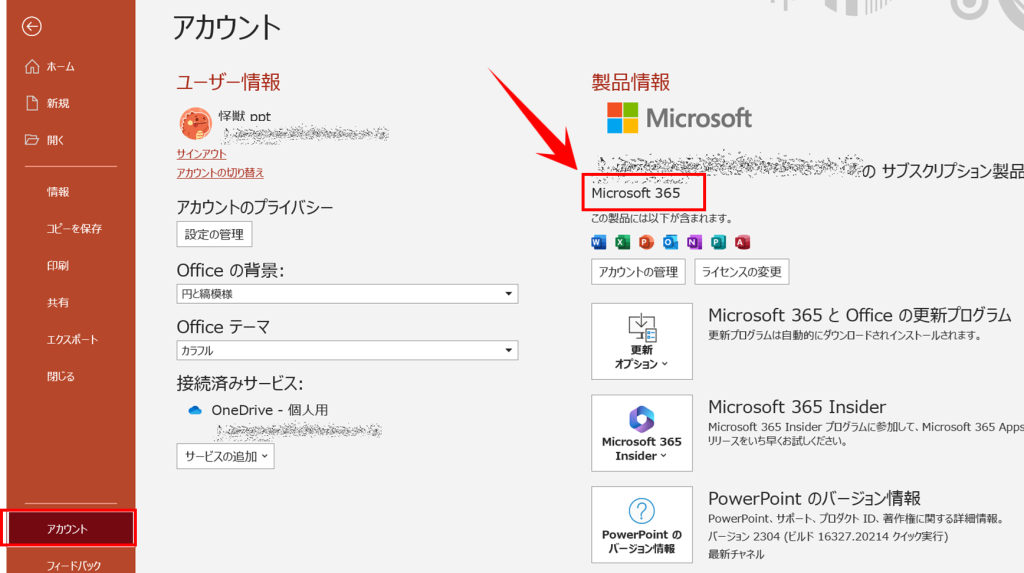This screenshot has width=1024, height=573.
Task: Click the back arrow to exit Backstage
Action: pyautogui.click(x=31, y=27)
